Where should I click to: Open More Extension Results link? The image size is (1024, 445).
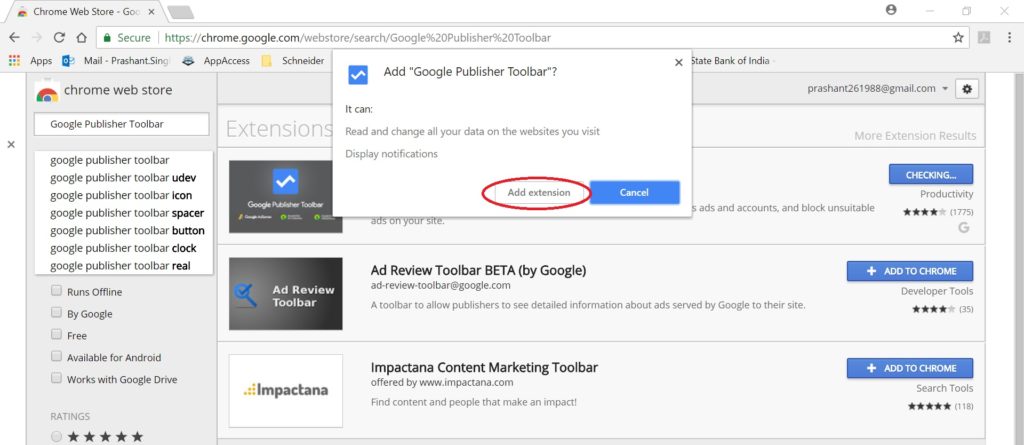click(915, 136)
